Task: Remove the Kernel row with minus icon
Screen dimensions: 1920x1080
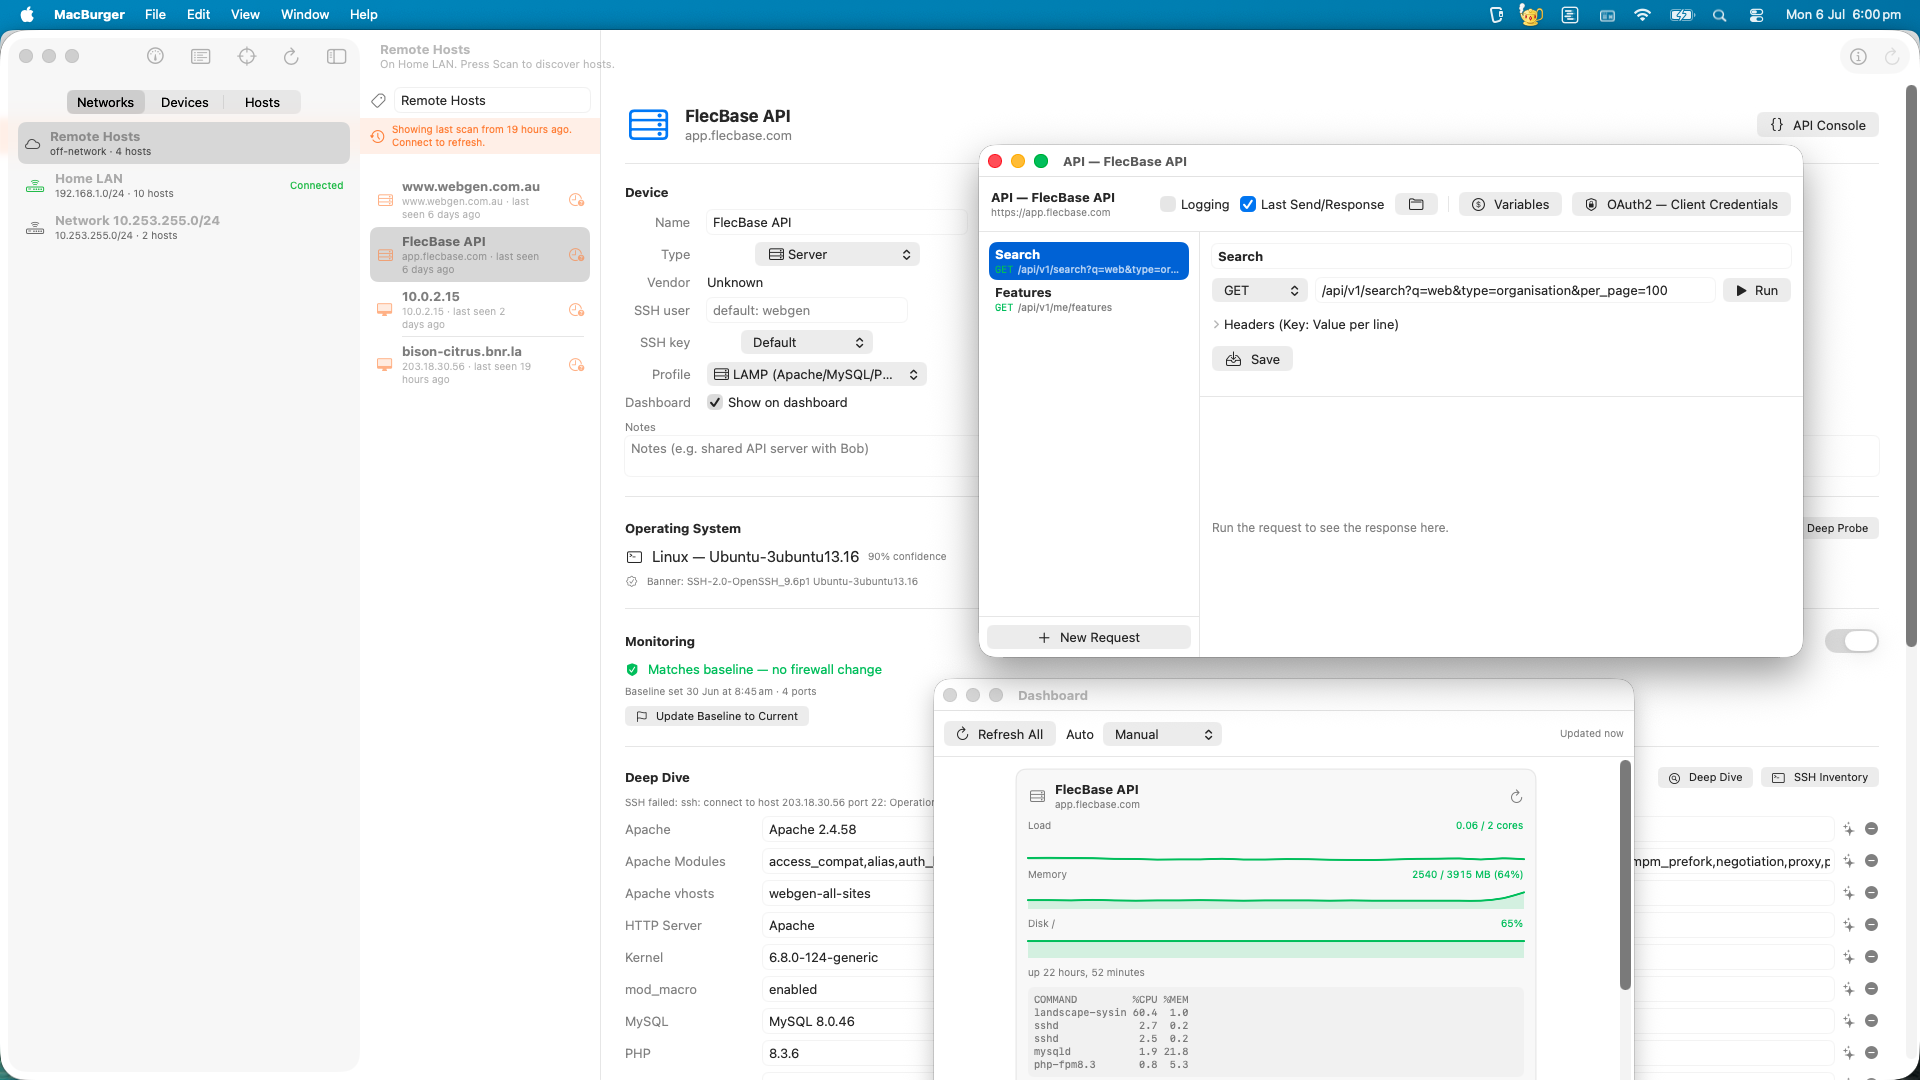Action: pyautogui.click(x=1871, y=957)
